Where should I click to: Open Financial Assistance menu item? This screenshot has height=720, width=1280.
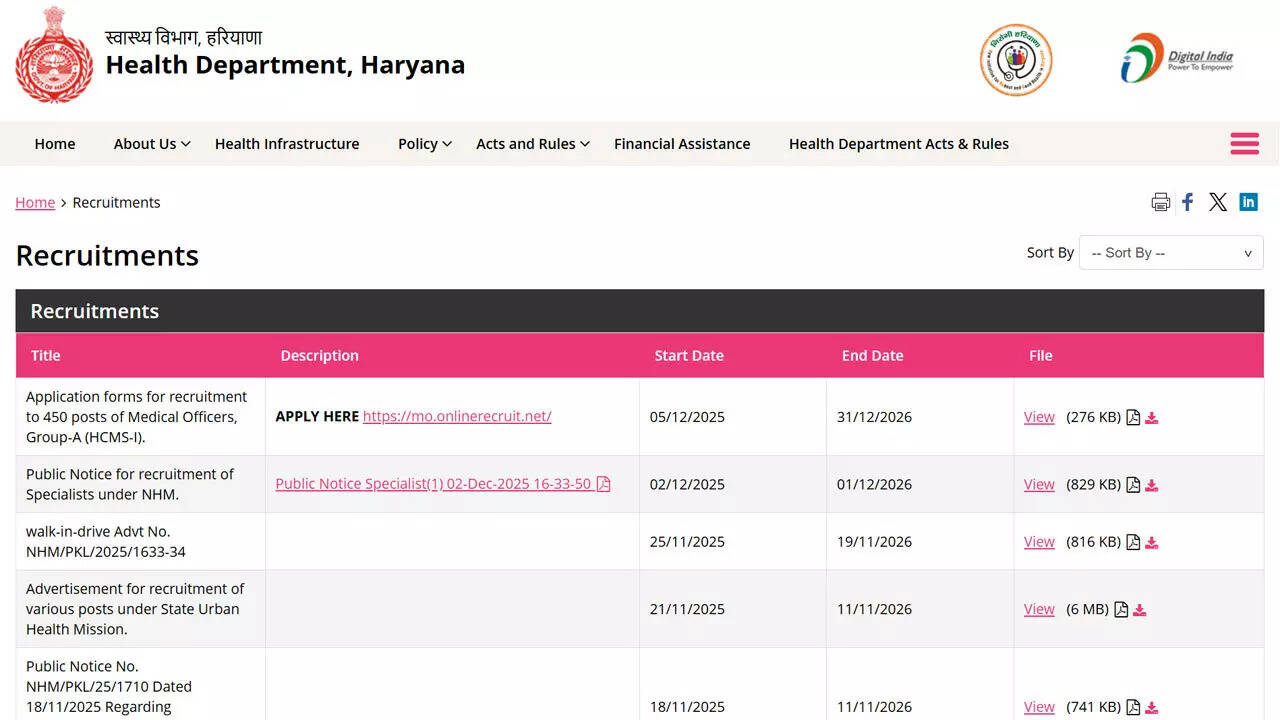pos(682,144)
